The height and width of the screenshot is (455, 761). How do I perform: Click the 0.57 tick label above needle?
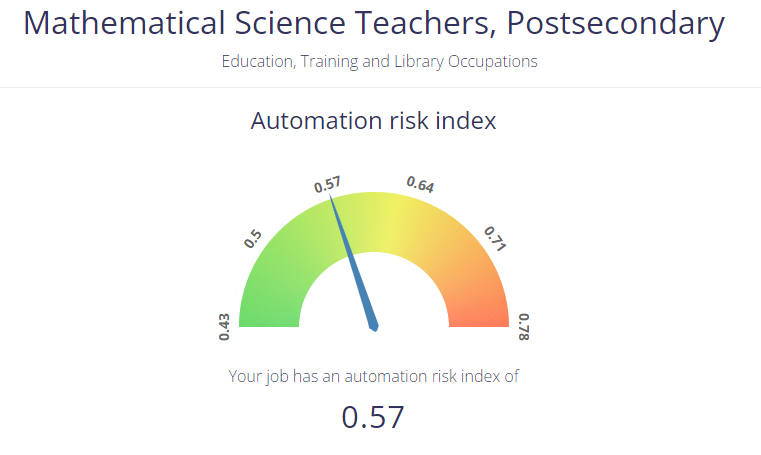click(327, 185)
